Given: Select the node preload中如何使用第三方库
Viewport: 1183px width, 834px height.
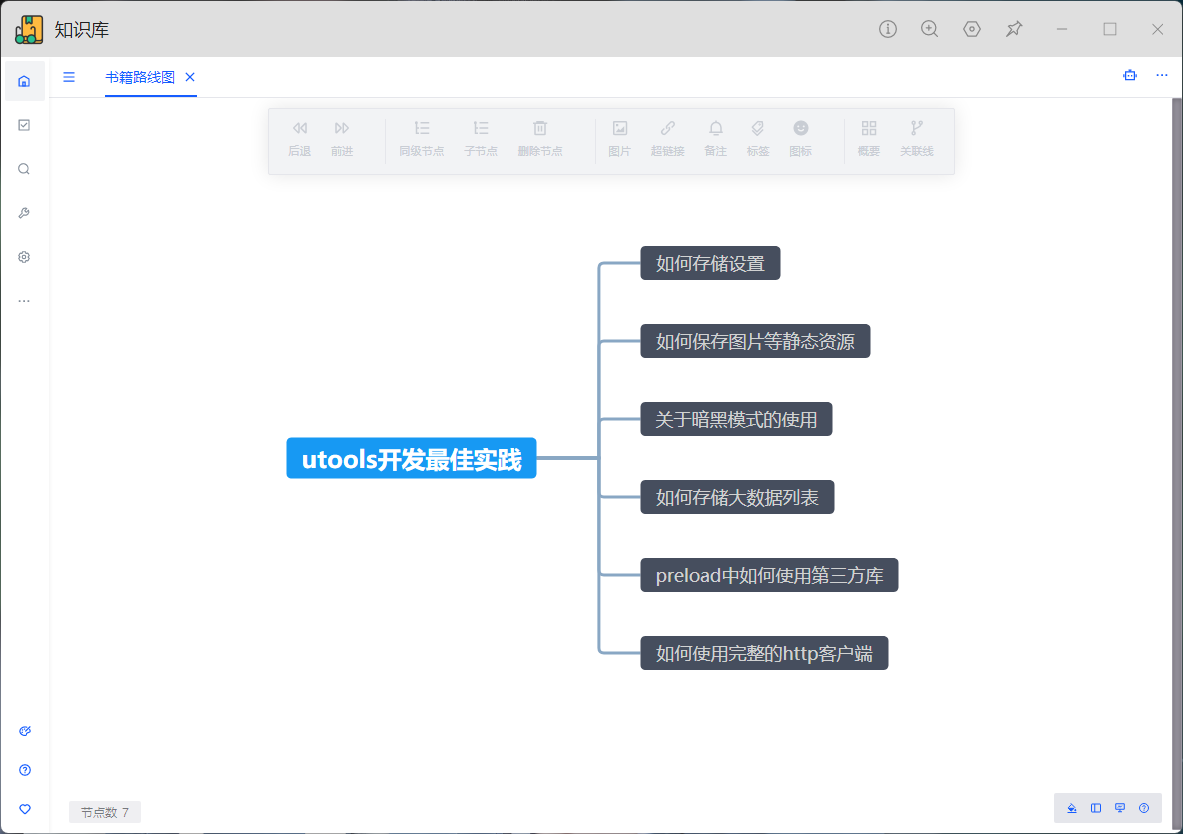Looking at the screenshot, I should coord(770,575).
